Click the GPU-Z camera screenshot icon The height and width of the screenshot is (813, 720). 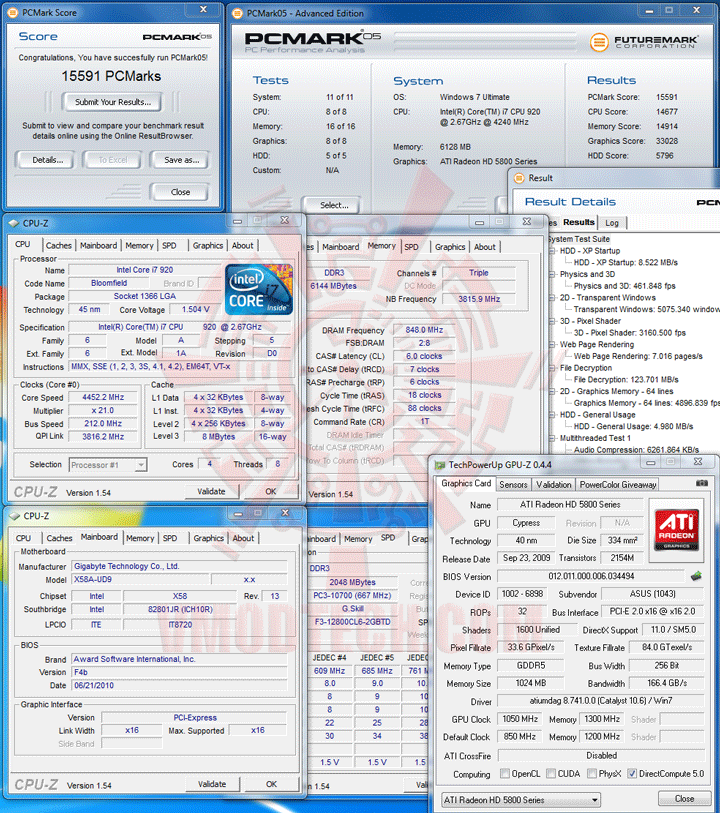[x=702, y=483]
